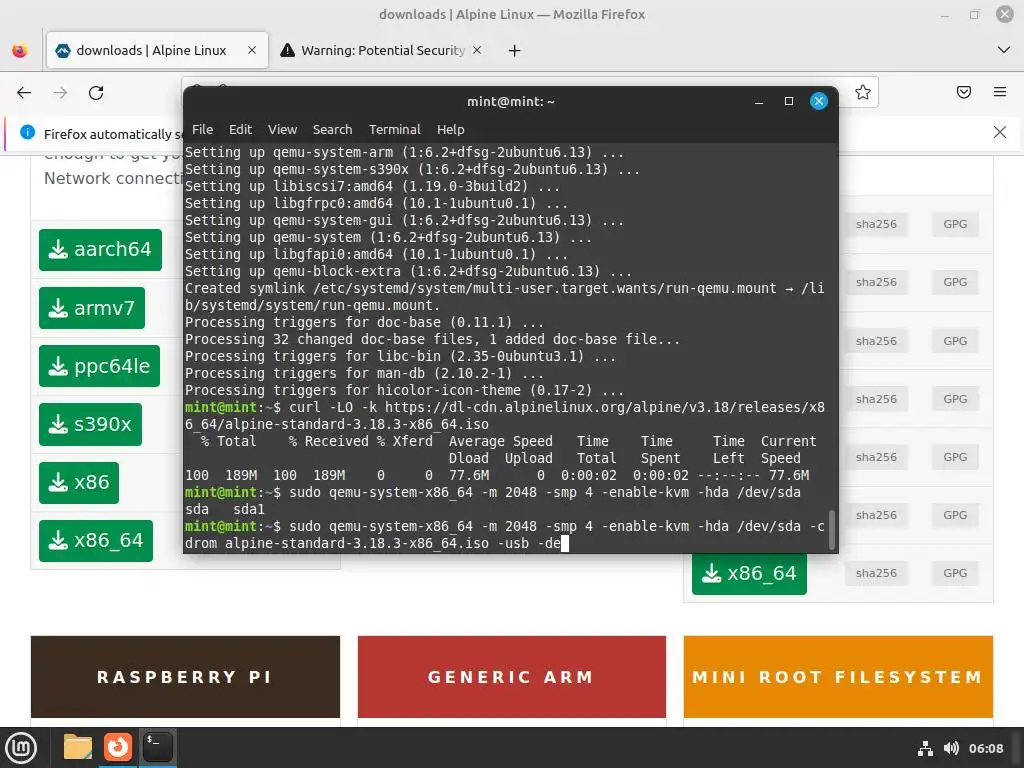The height and width of the screenshot is (768, 1024).
Task: Open the Terminal File menu
Action: (x=202, y=129)
